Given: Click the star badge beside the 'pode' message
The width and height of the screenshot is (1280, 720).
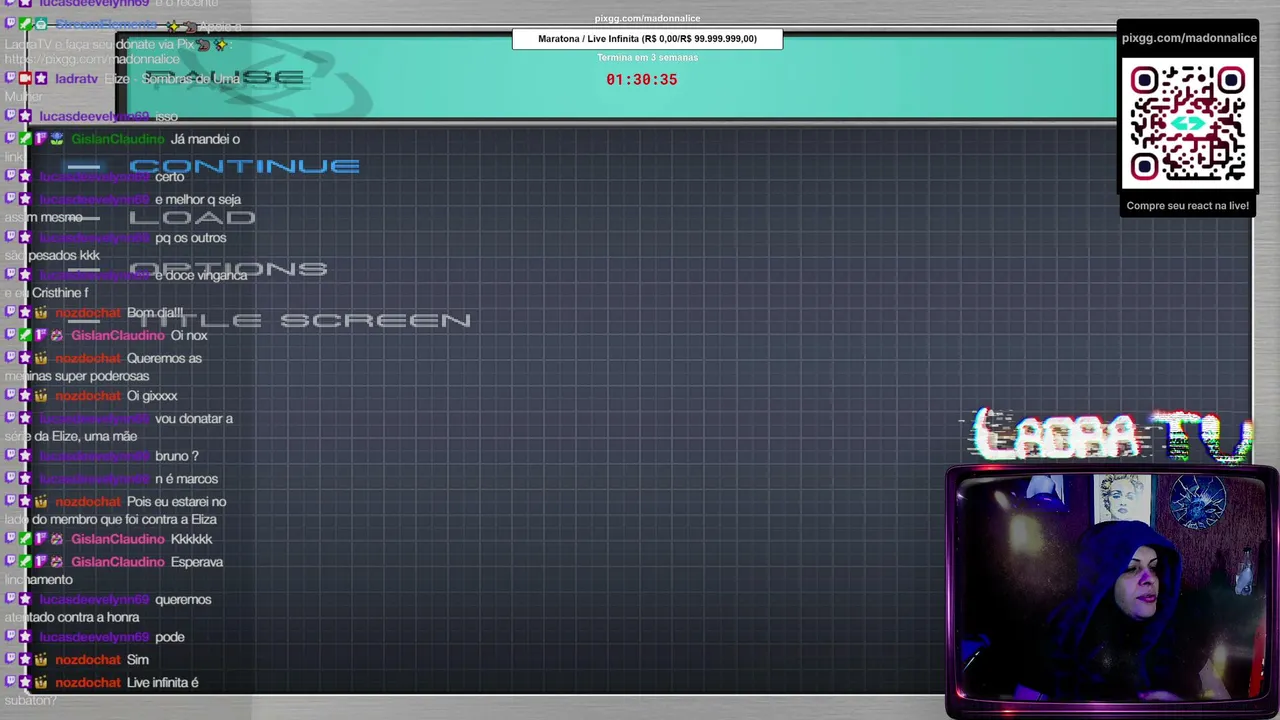Looking at the screenshot, I should (25, 637).
